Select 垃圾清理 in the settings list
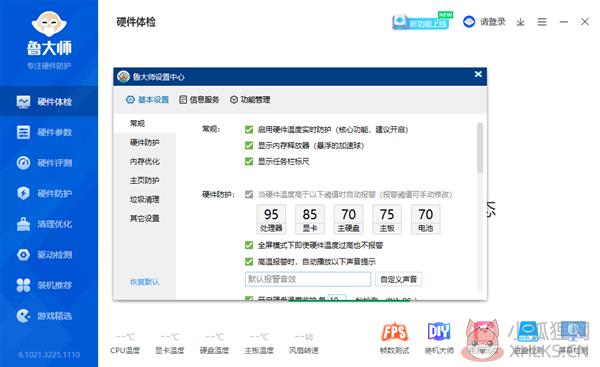 pos(145,199)
